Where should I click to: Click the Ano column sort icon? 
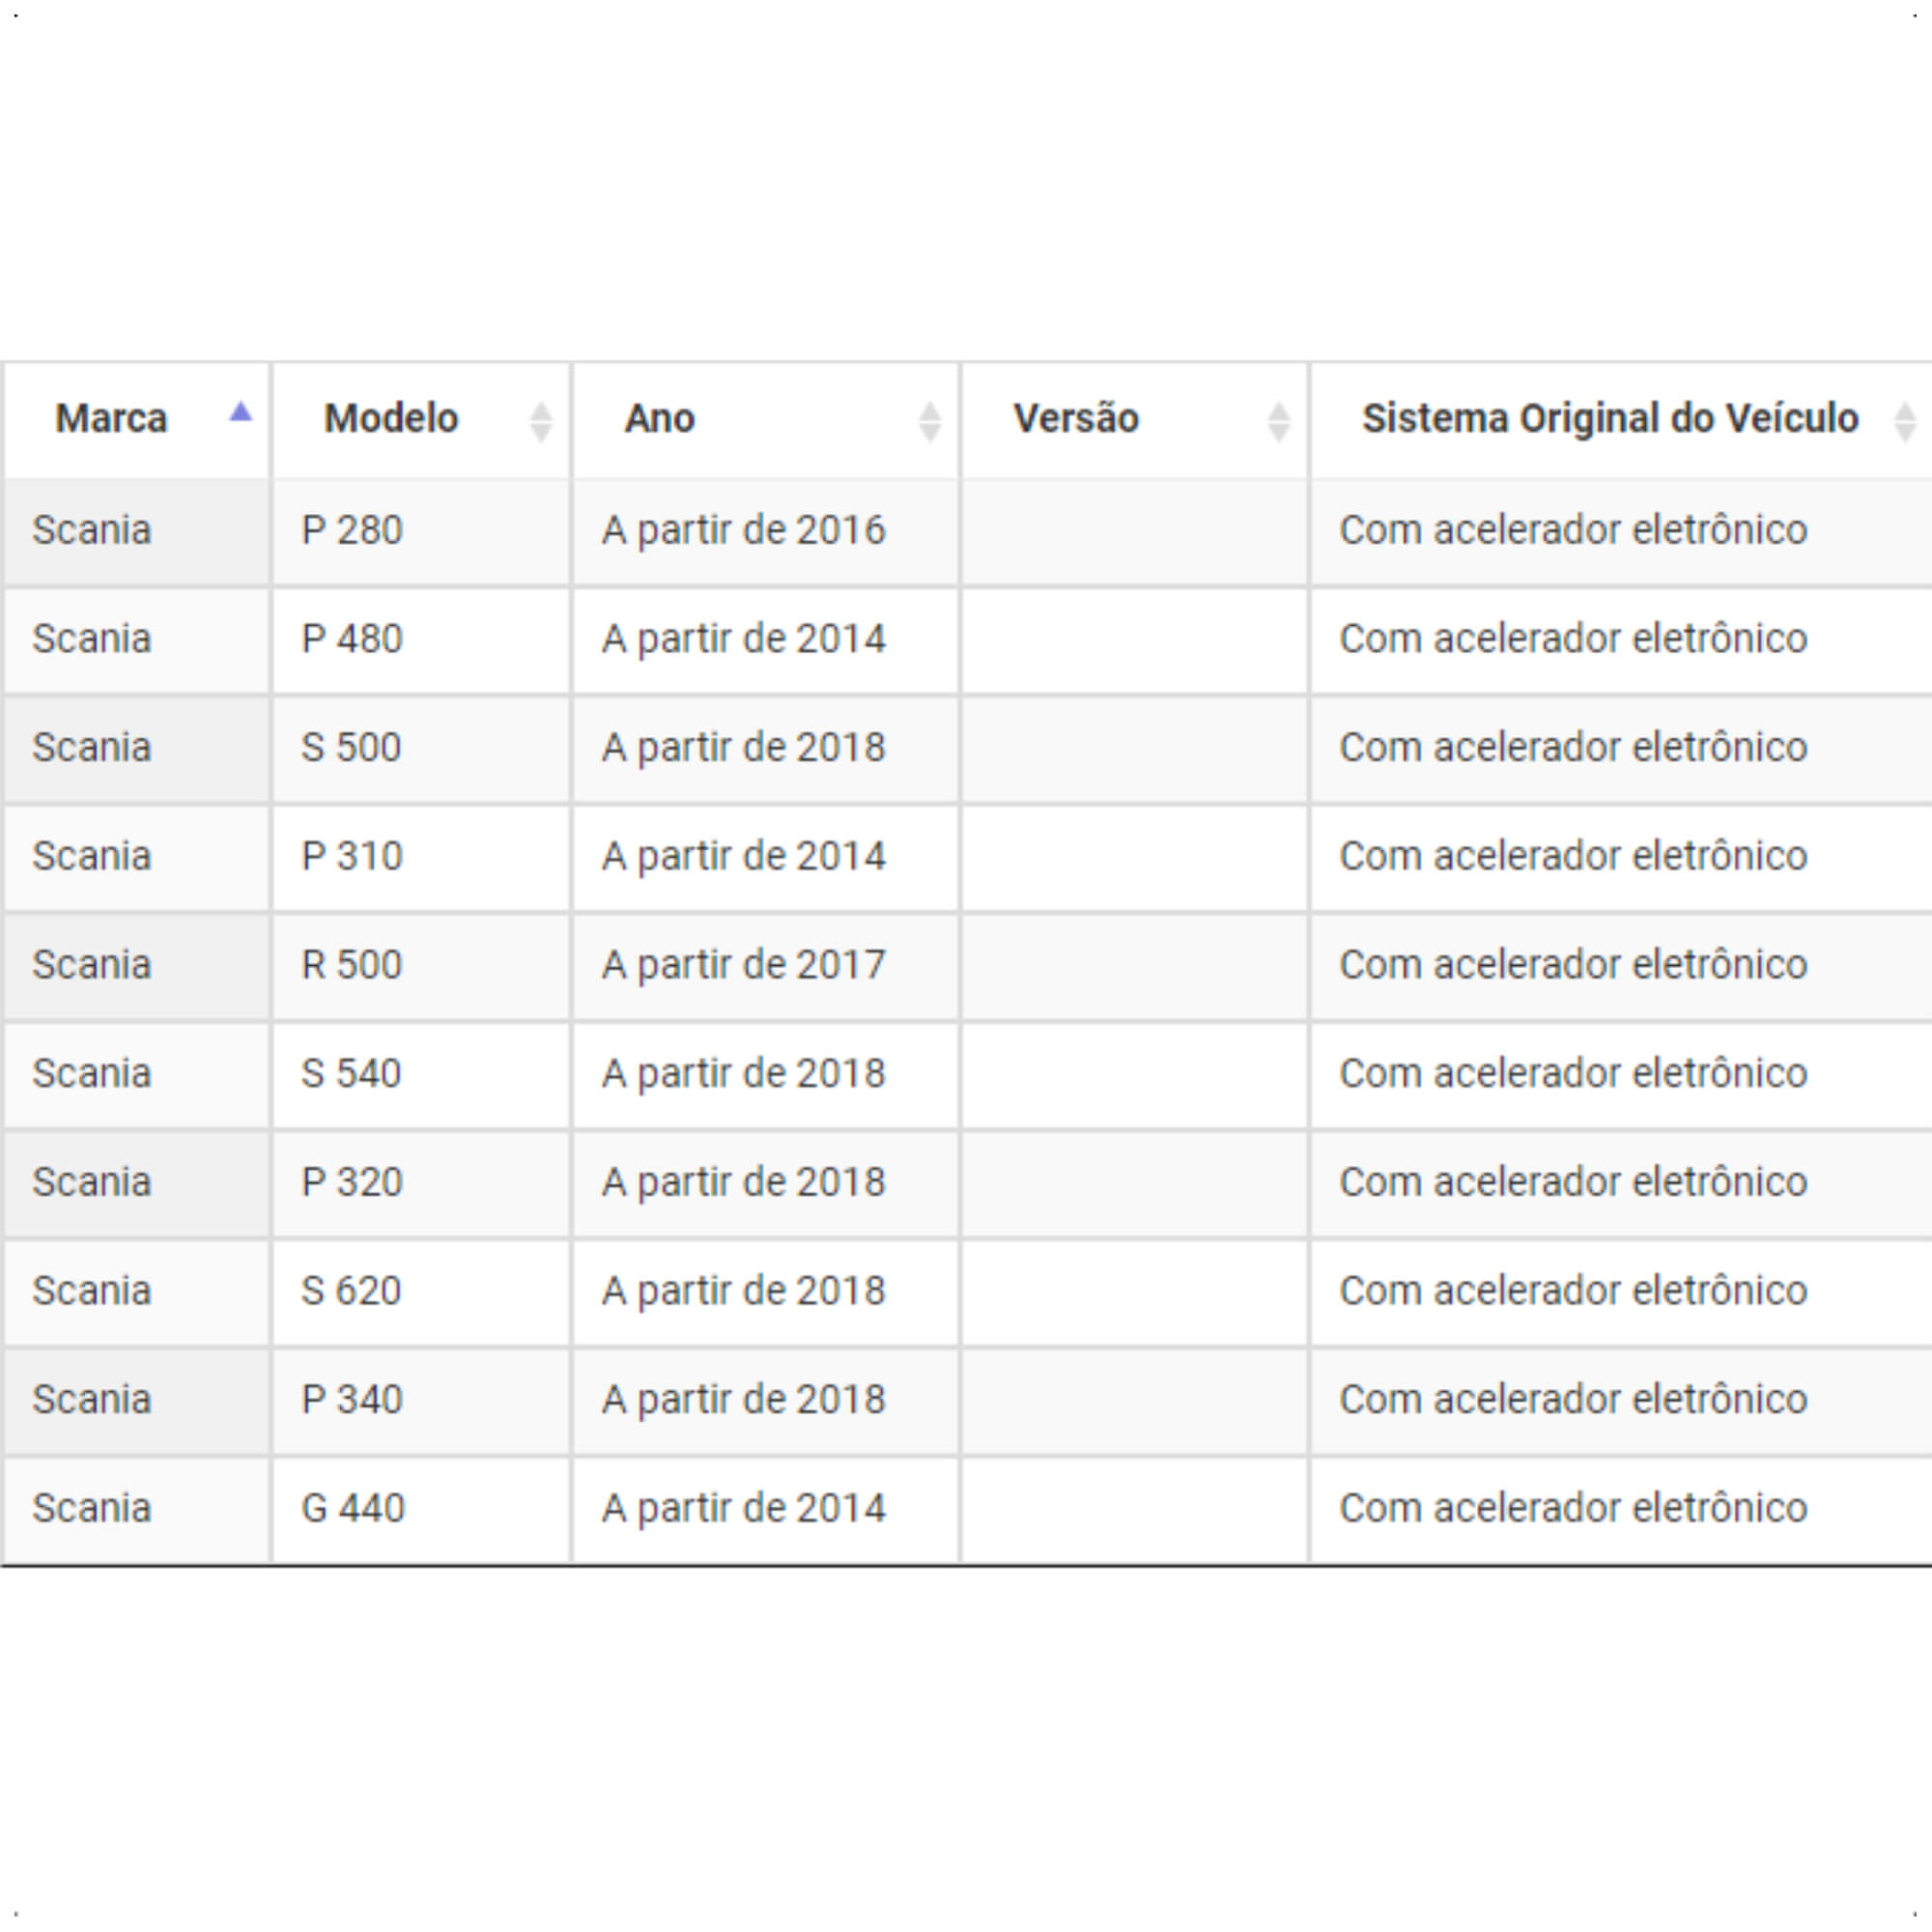pos(930,421)
